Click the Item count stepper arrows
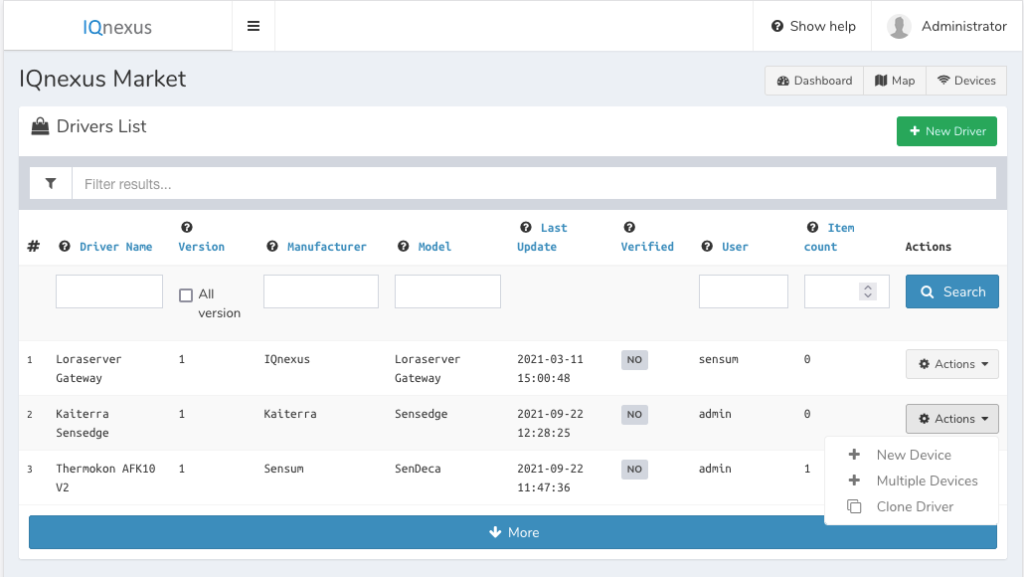Viewport: 1024px width, 577px height. [x=867, y=291]
